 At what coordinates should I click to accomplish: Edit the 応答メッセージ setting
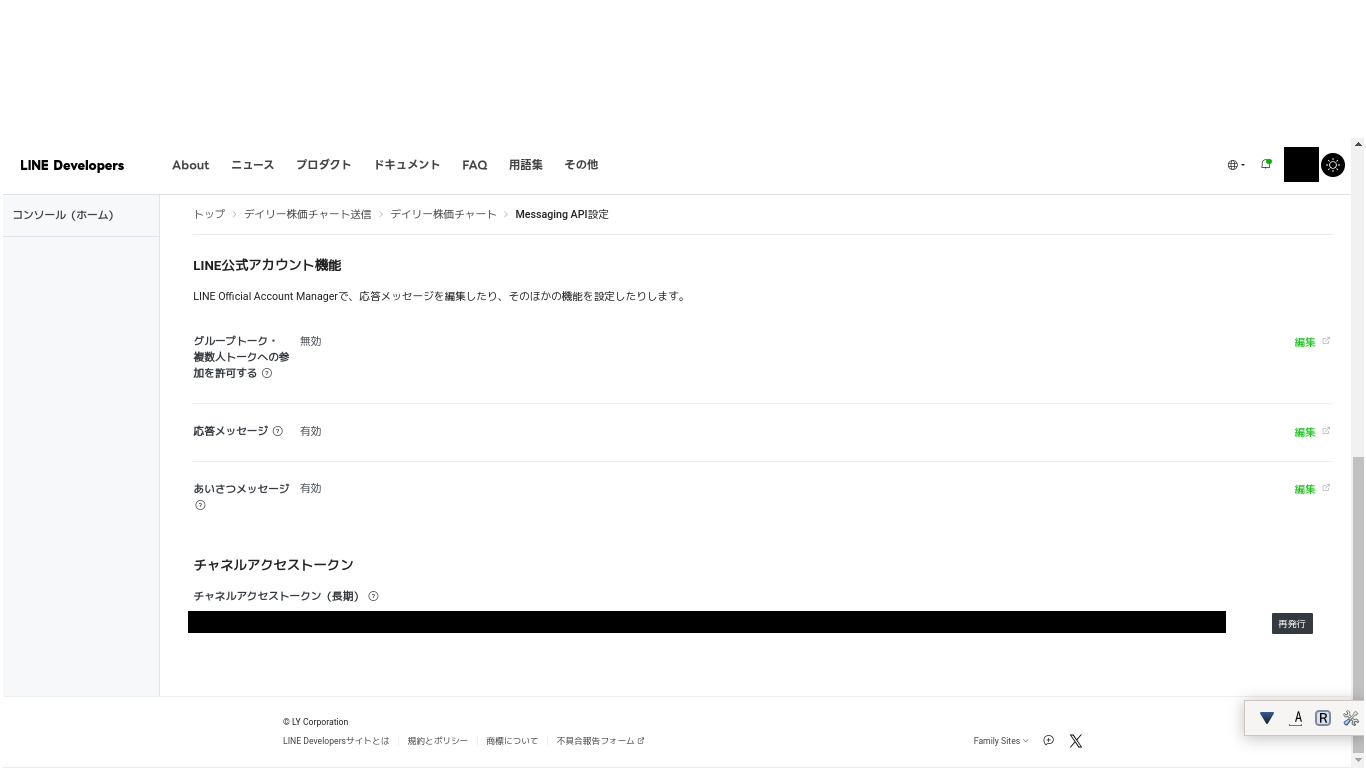click(x=1311, y=432)
